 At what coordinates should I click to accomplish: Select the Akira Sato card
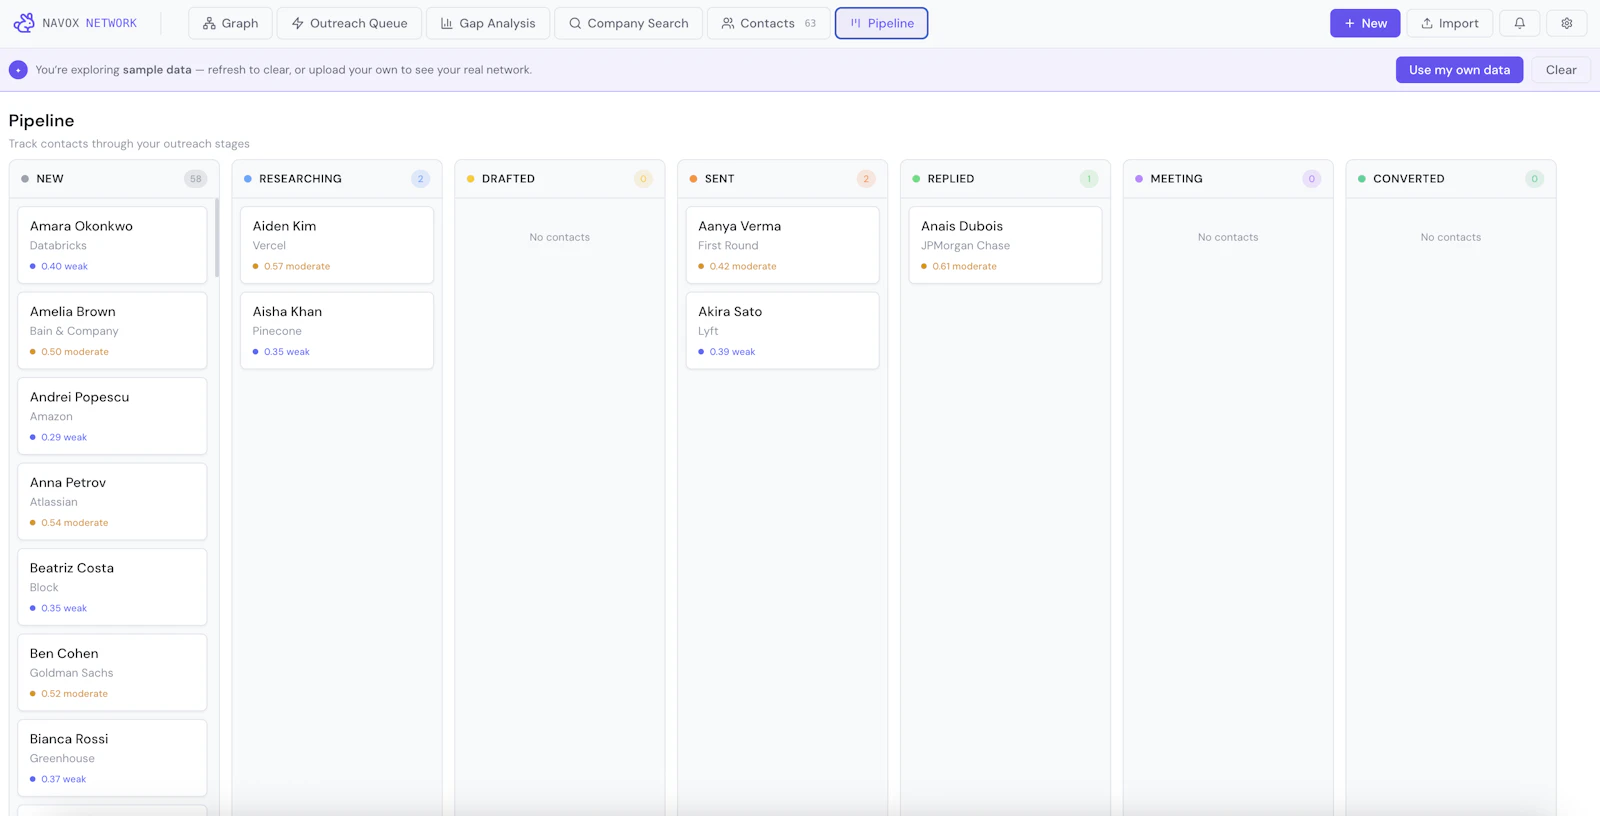coord(782,331)
